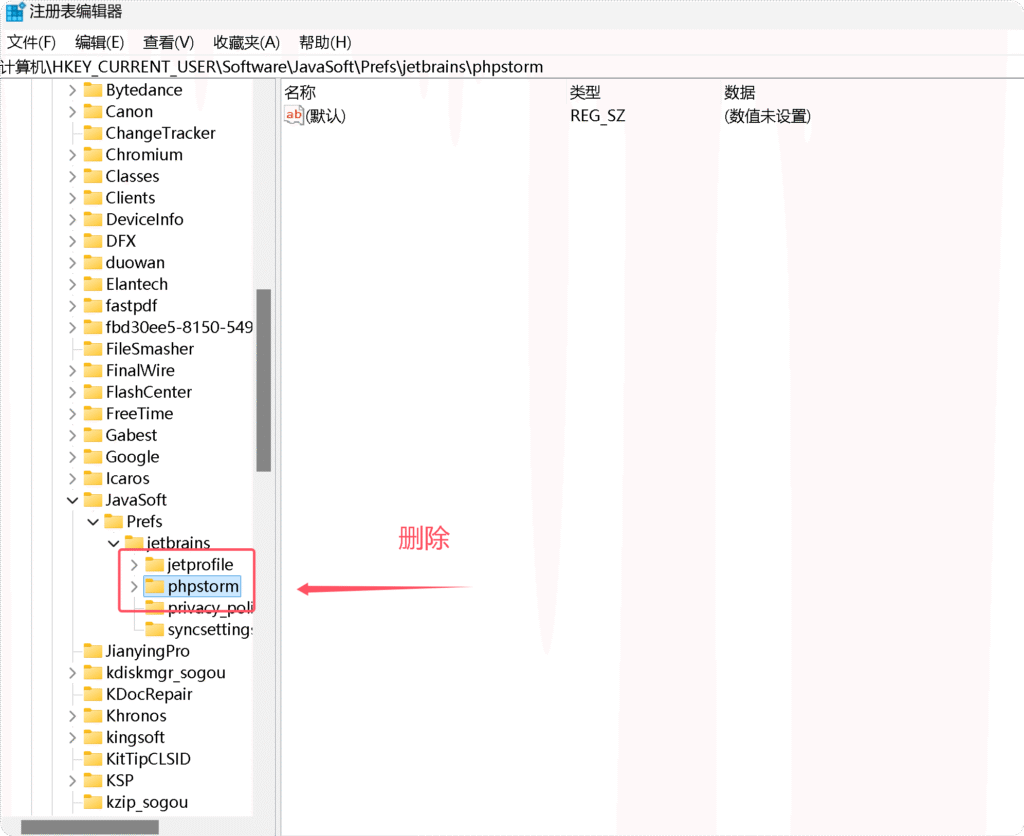Expand the Bytedance key
The width and height of the screenshot is (1024, 836).
point(72,90)
